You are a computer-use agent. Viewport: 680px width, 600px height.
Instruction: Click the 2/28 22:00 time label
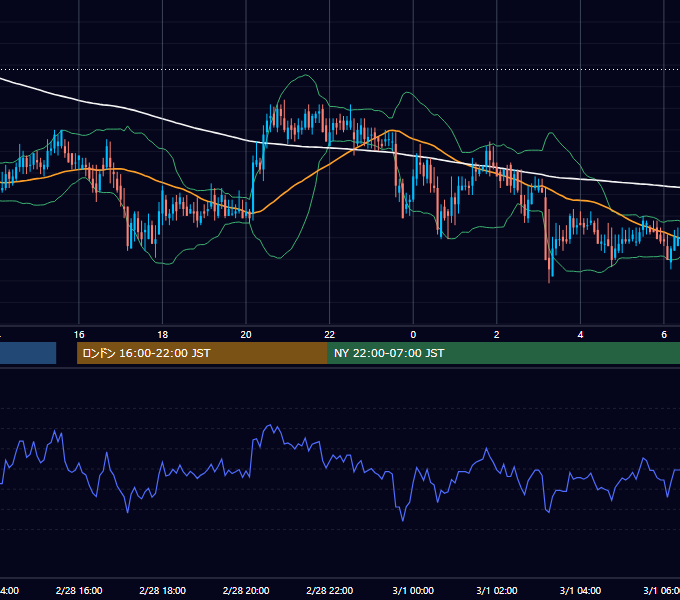[x=330, y=590]
